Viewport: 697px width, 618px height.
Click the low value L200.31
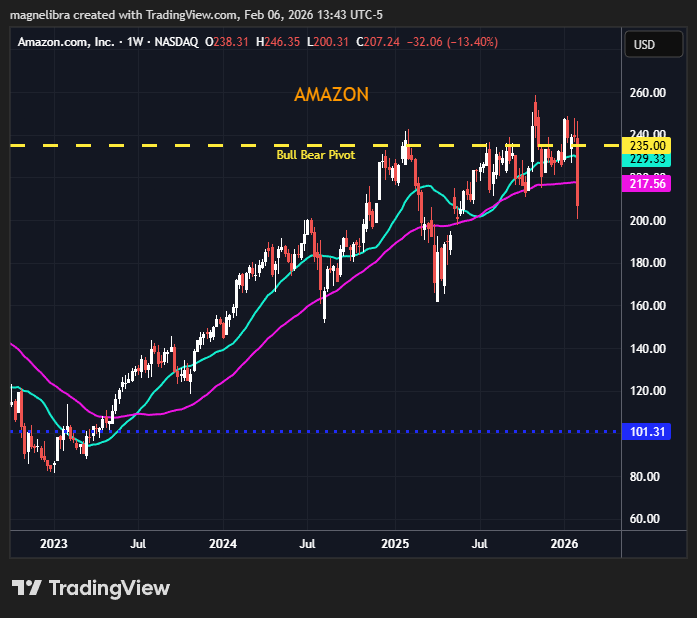pyautogui.click(x=328, y=42)
